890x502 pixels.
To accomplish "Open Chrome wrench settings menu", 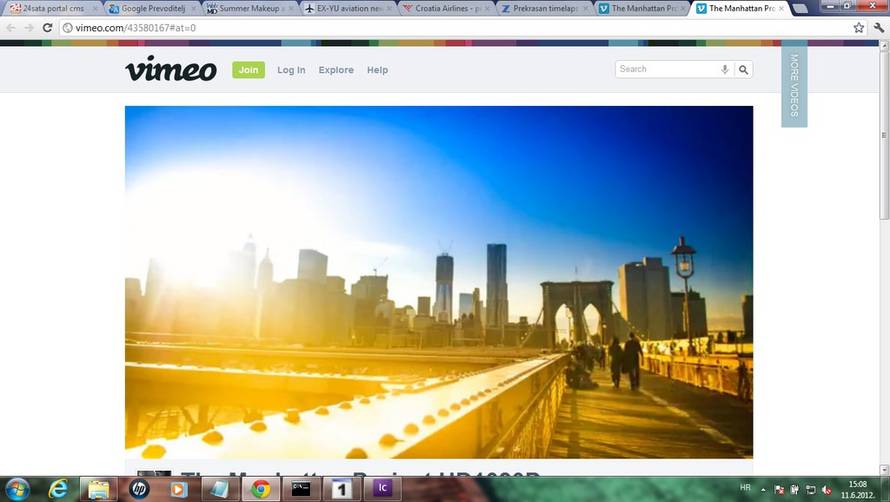I will (x=879, y=28).
